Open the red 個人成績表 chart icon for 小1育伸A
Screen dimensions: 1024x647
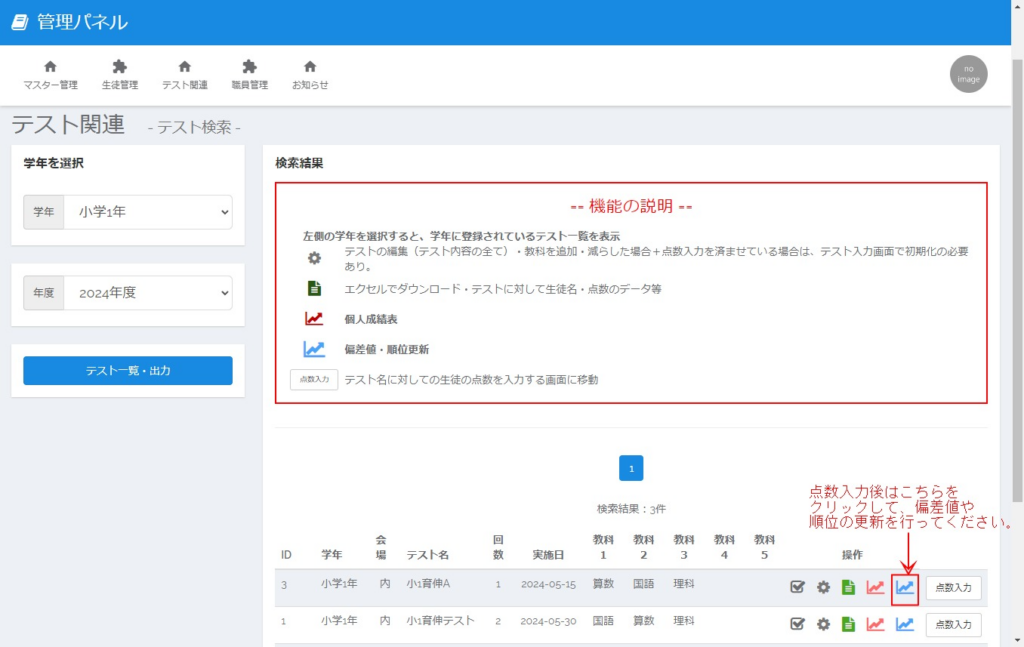[875, 587]
